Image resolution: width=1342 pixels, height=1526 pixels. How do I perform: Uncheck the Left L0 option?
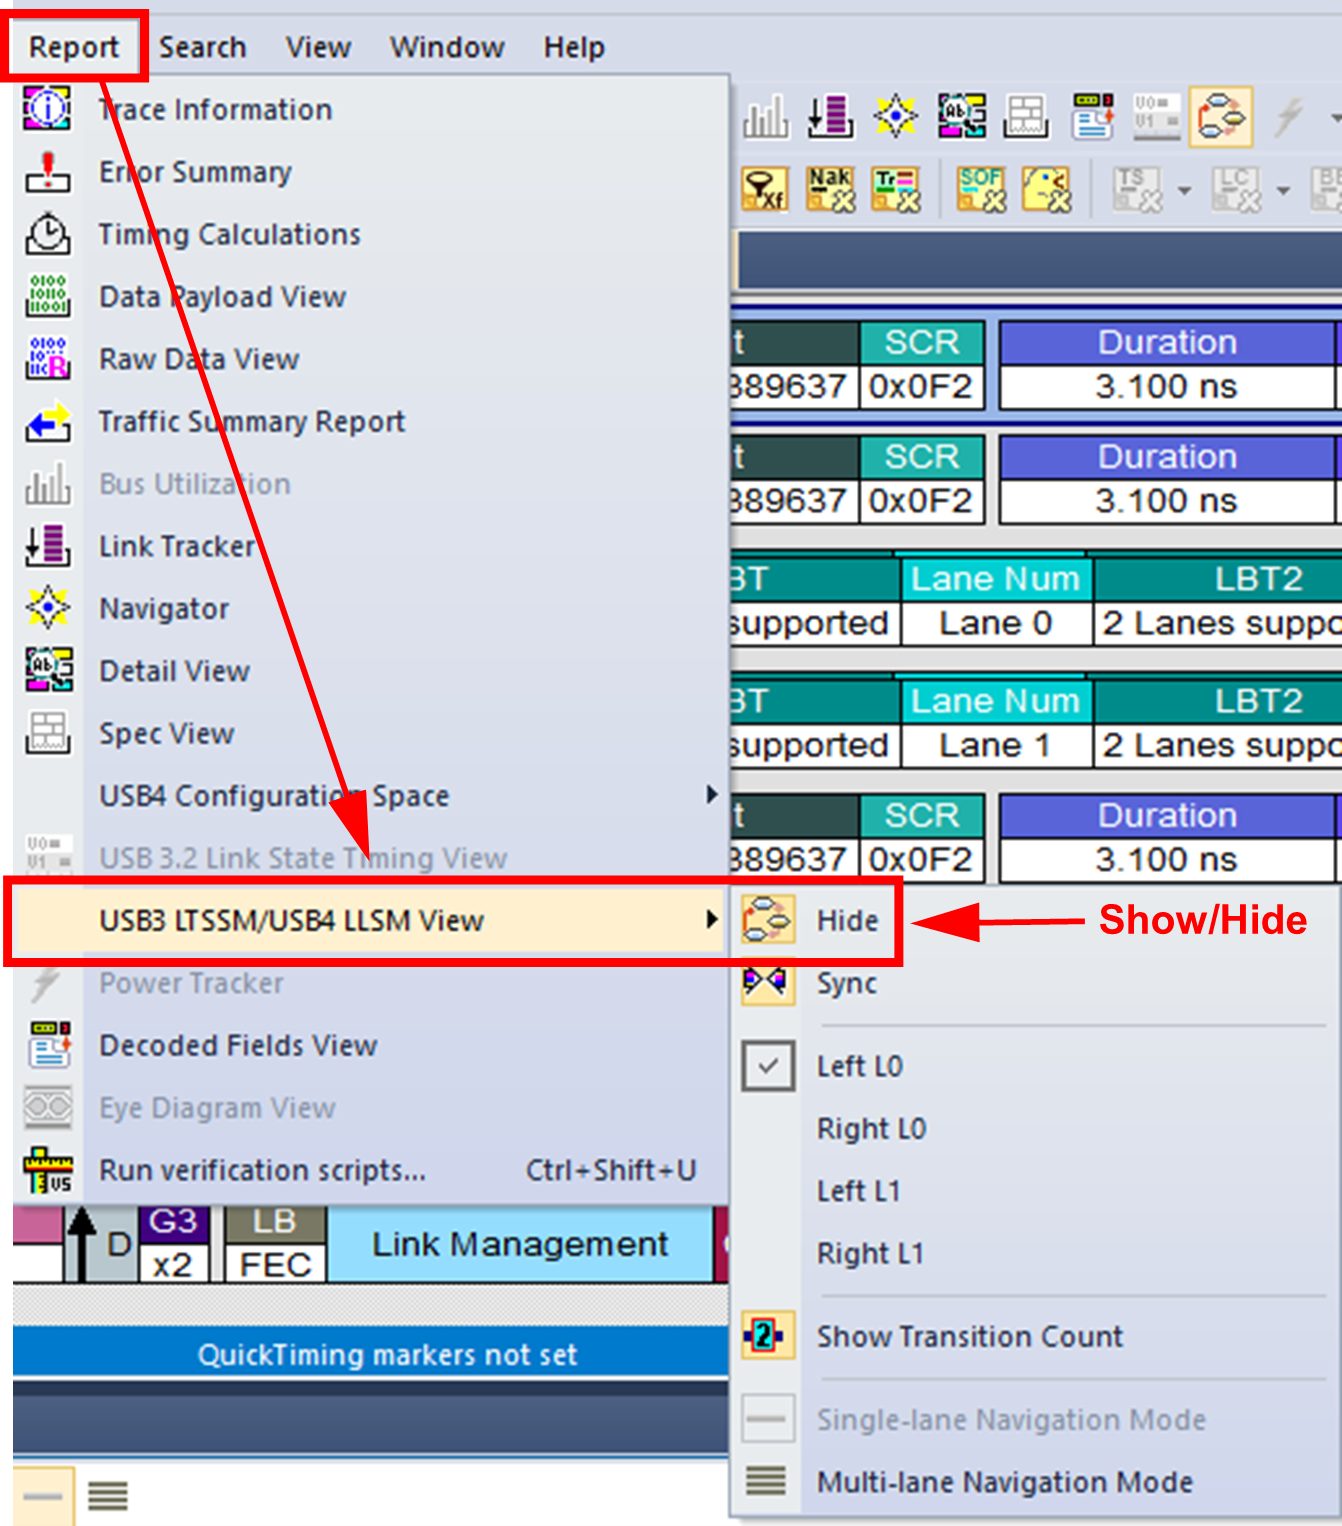point(1034,1066)
